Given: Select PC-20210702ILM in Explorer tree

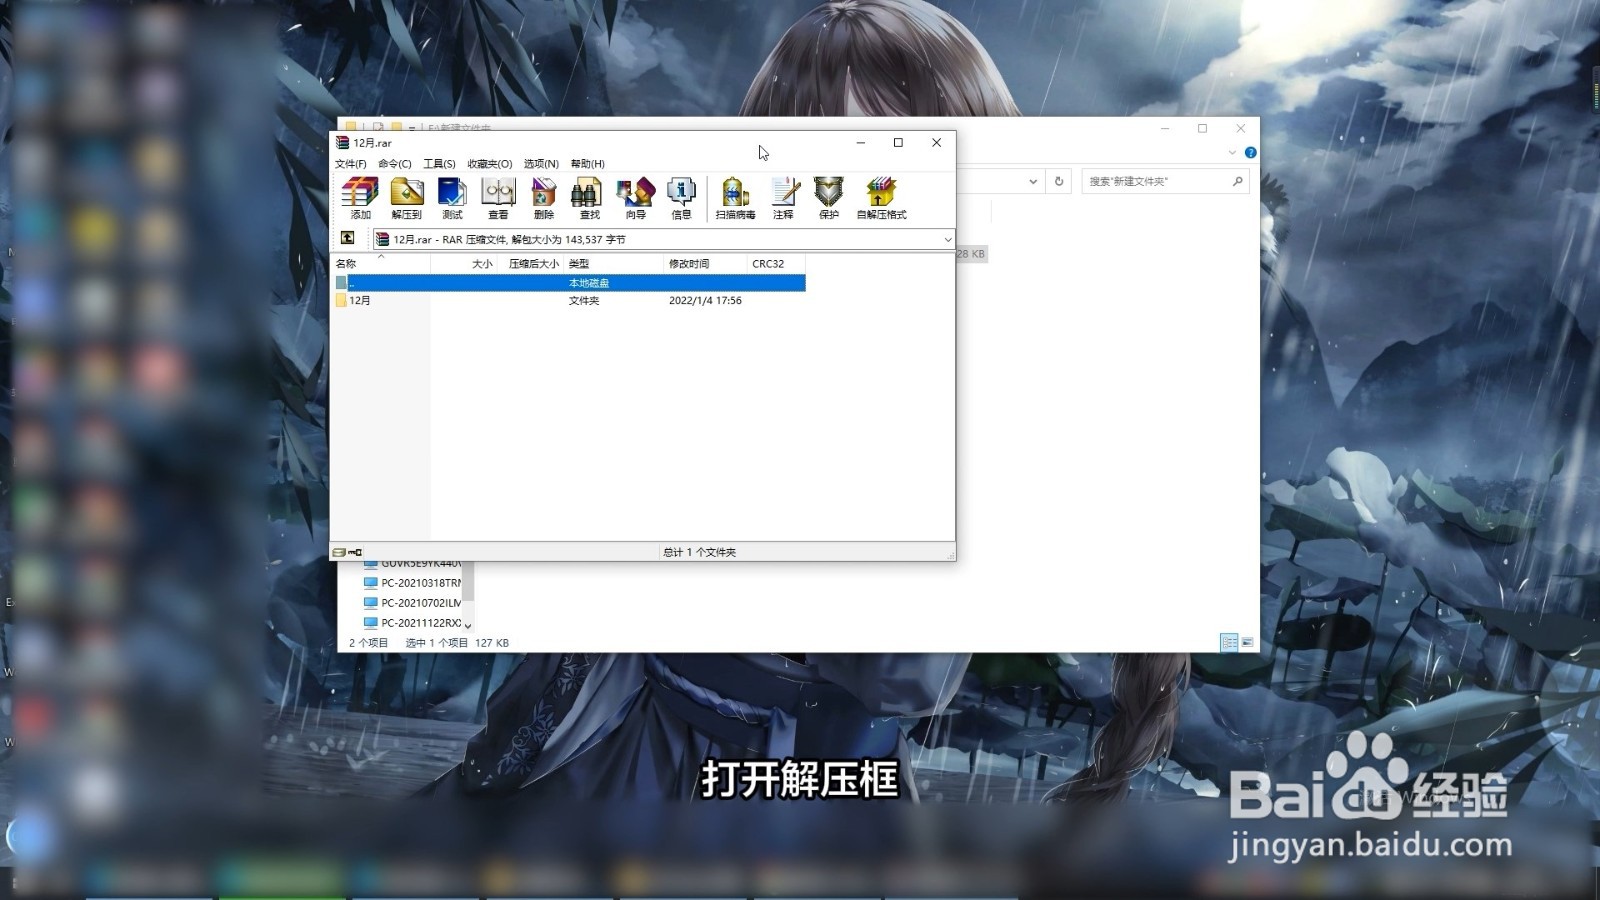Looking at the screenshot, I should pyautogui.click(x=412, y=603).
